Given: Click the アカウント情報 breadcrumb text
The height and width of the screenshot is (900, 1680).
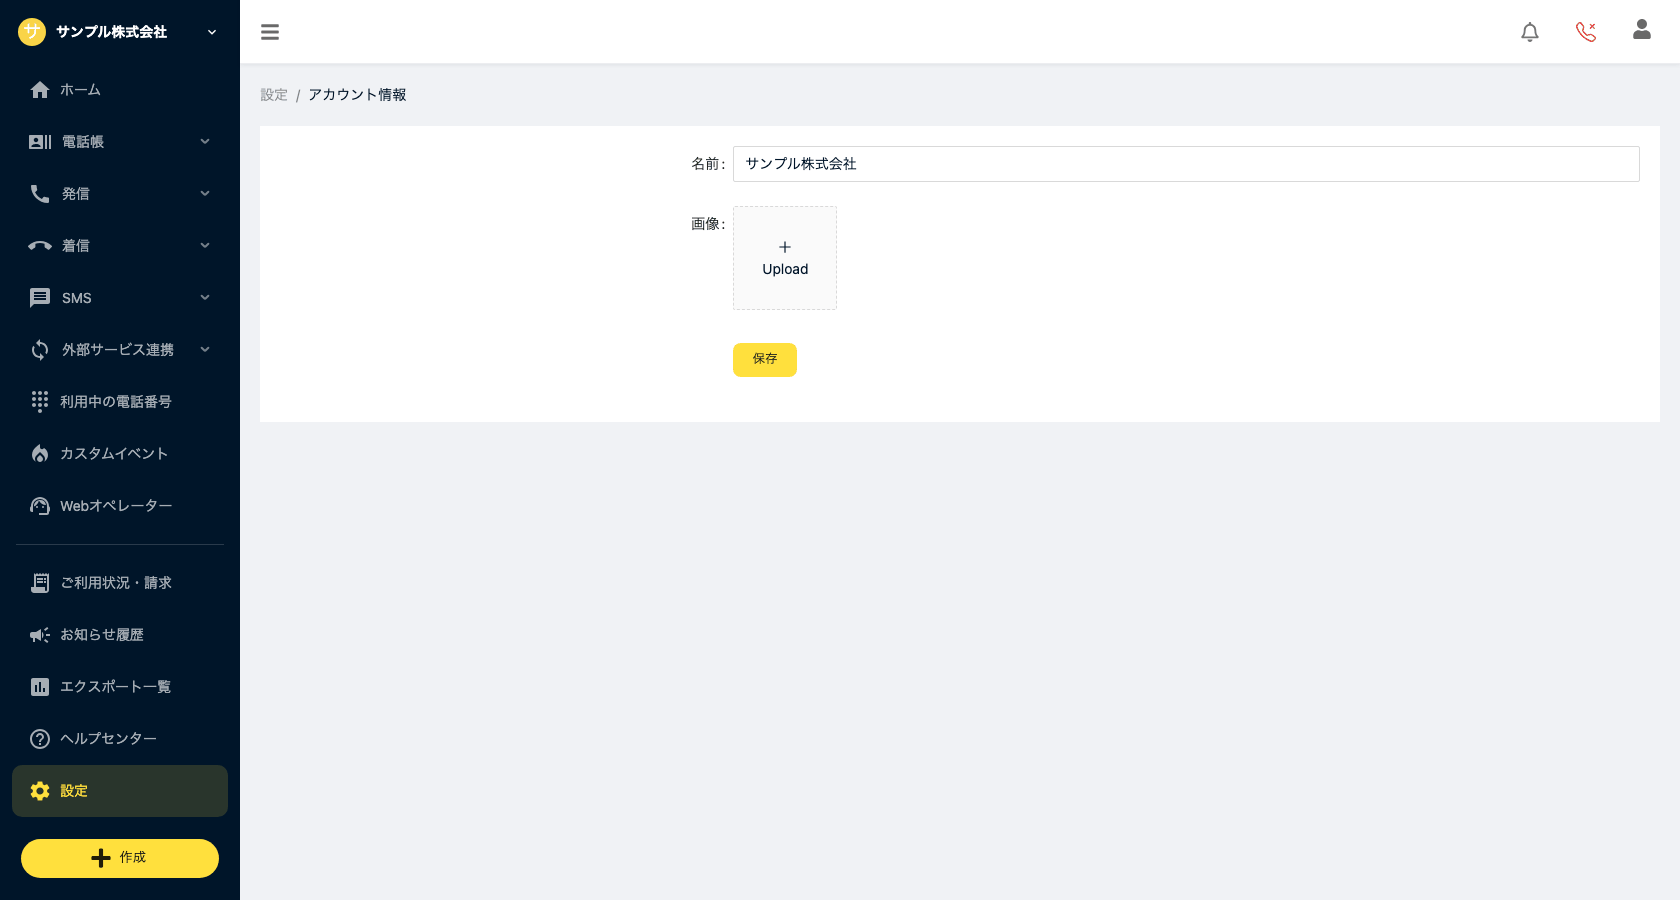Looking at the screenshot, I should [x=357, y=95].
